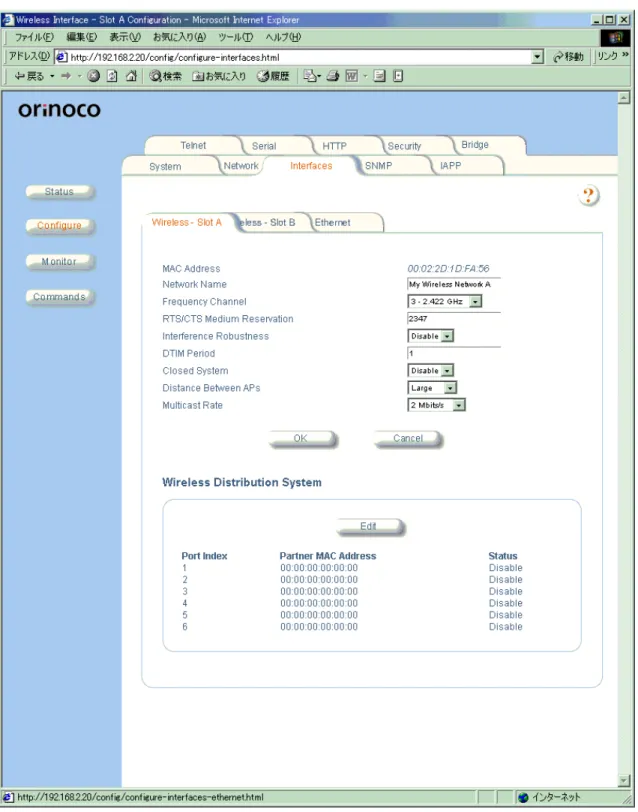Open the Back button history dropdown arrow
Image resolution: width=638 pixels, height=812 pixels.
(x=52, y=77)
